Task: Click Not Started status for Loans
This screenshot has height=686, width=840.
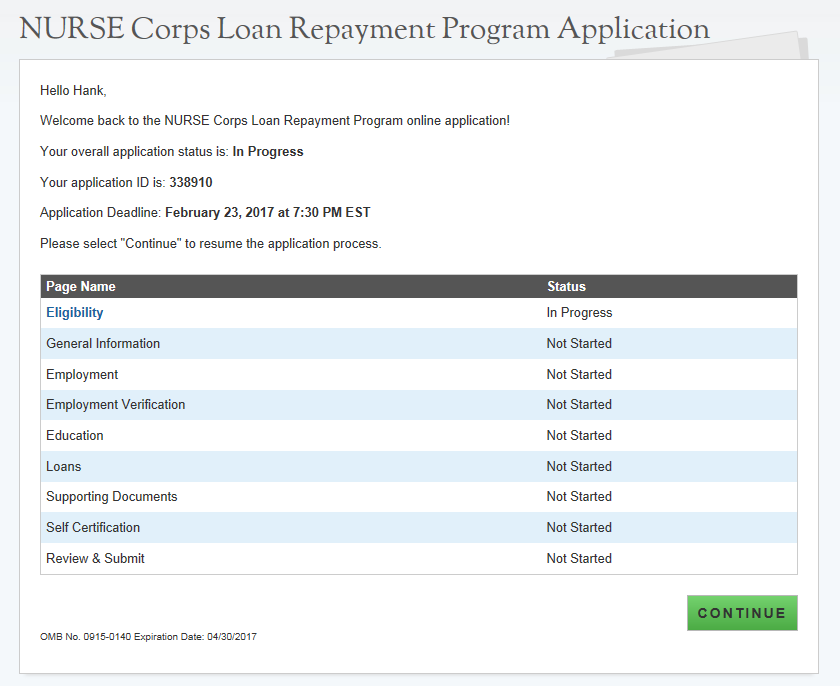Action: point(579,466)
